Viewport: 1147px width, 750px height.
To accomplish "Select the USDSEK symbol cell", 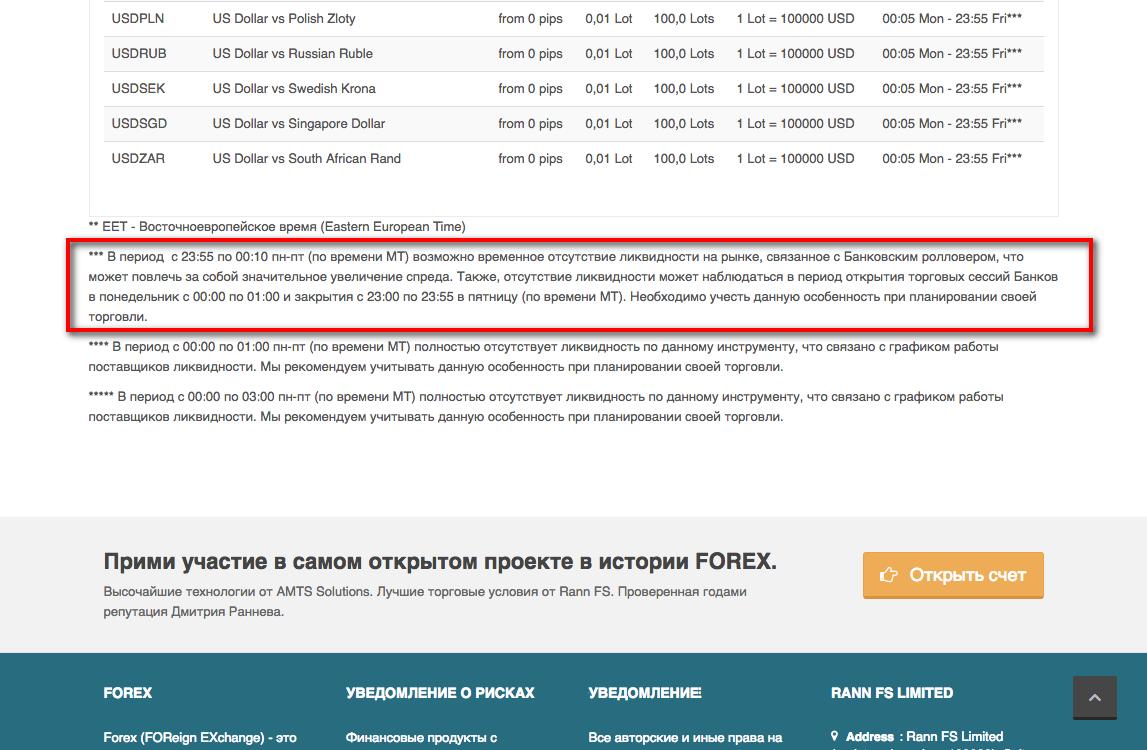I will click(138, 89).
